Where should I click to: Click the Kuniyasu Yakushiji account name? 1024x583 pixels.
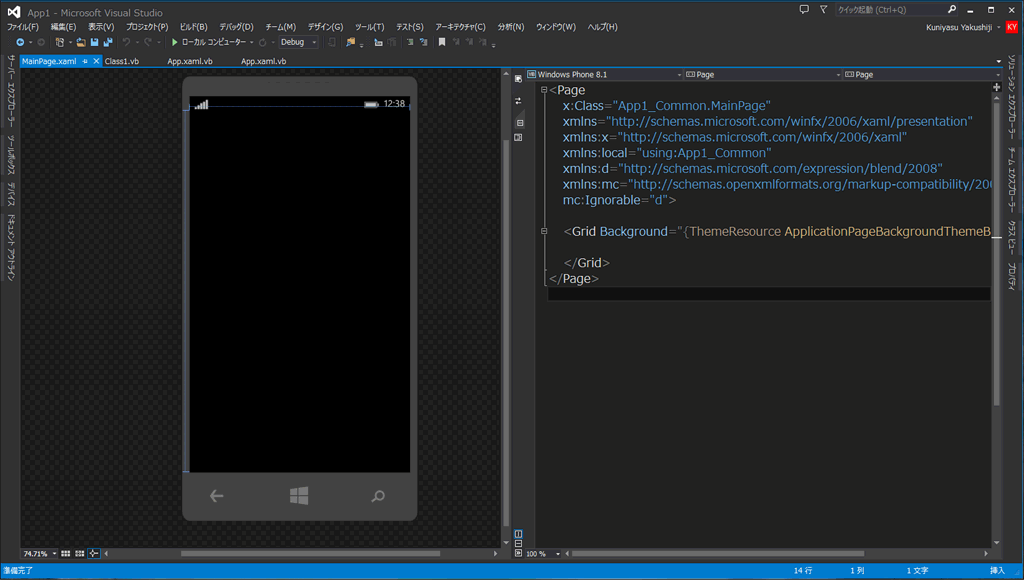(x=959, y=27)
